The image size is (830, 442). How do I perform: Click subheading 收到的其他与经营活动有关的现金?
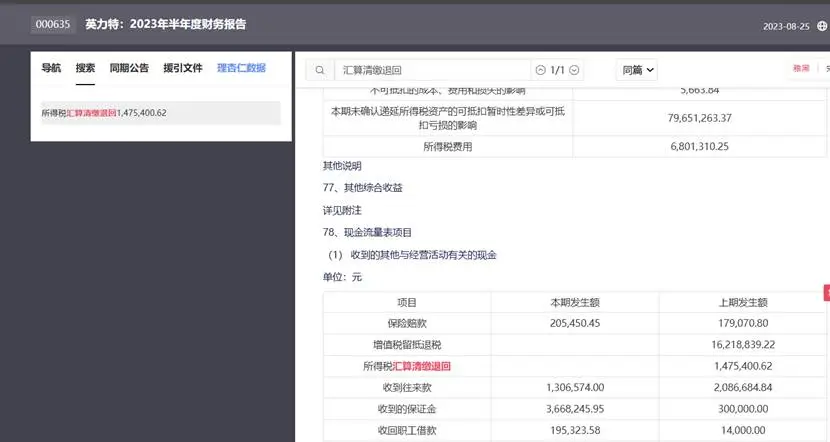(x=423, y=255)
